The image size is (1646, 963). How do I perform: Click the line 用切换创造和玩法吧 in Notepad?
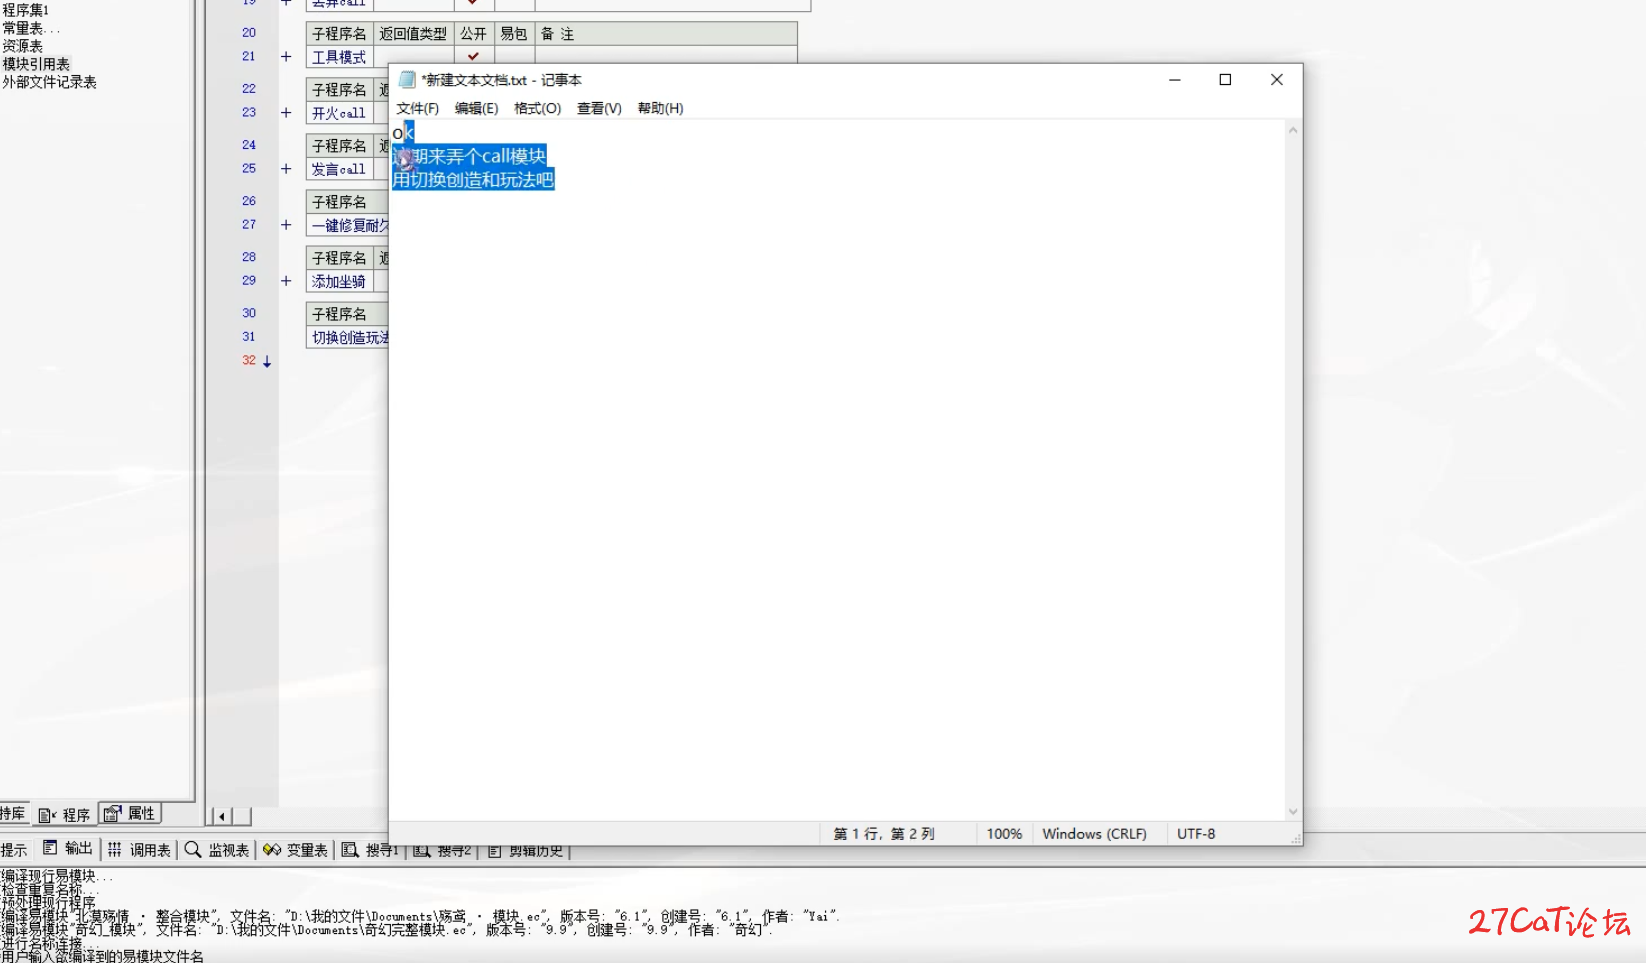tap(472, 180)
